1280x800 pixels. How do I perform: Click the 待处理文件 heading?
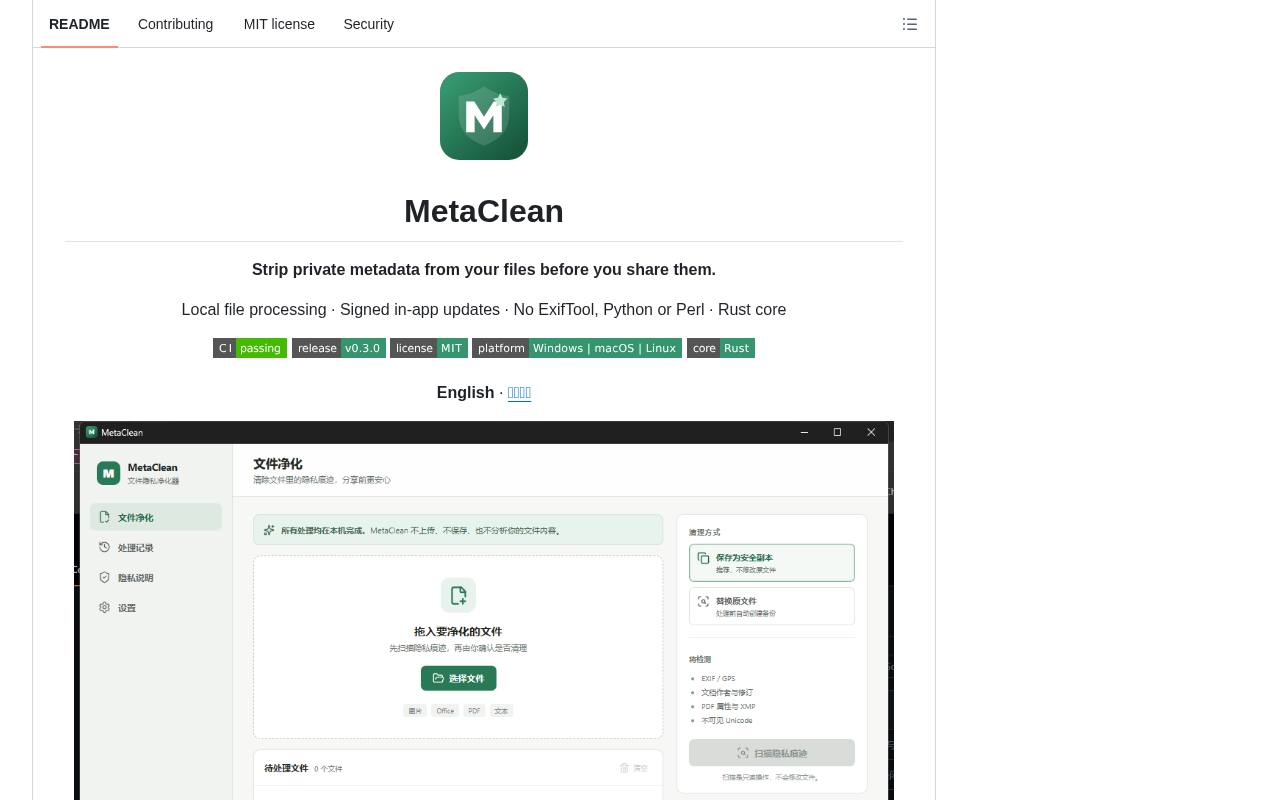pyautogui.click(x=286, y=768)
